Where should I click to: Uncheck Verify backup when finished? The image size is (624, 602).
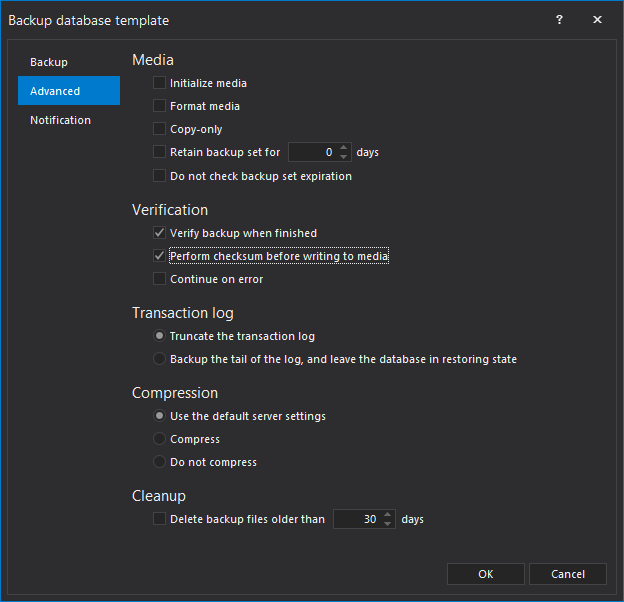tap(160, 233)
